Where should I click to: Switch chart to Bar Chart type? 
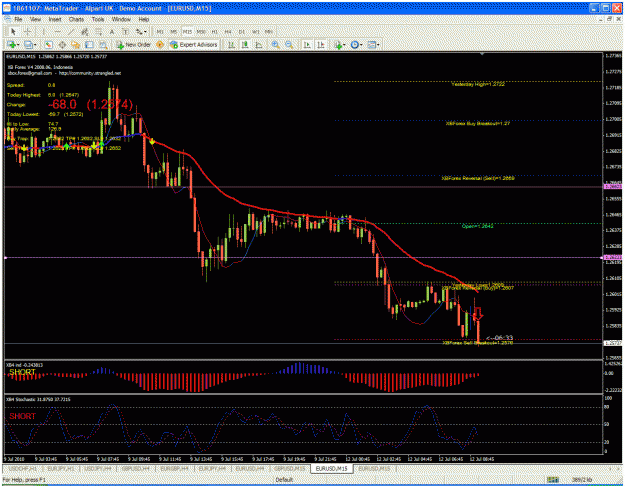[x=232, y=45]
